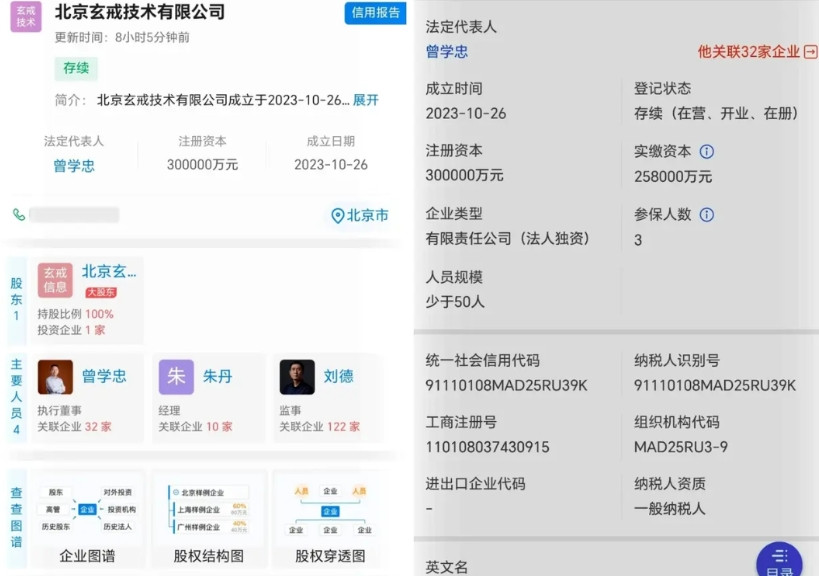Viewport: 819px width, 576px height.
Task: Open legal representative 曾学忠 link in summary
Action: tap(74, 166)
